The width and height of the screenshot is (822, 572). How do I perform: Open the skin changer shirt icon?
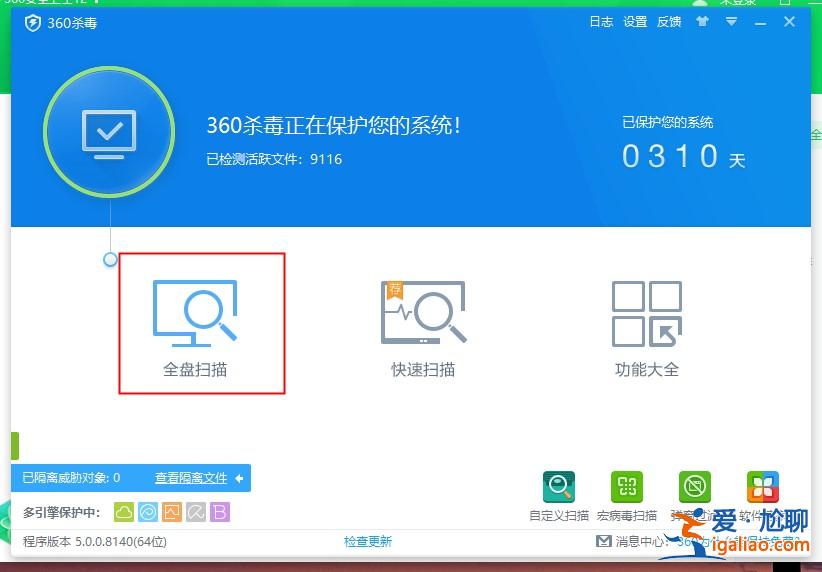[702, 21]
